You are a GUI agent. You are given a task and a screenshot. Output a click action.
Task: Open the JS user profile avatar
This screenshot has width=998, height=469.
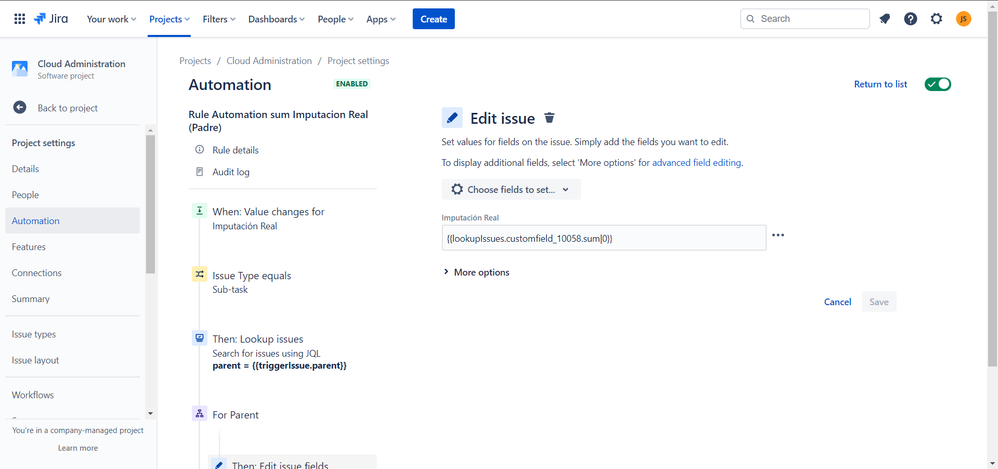click(x=964, y=18)
